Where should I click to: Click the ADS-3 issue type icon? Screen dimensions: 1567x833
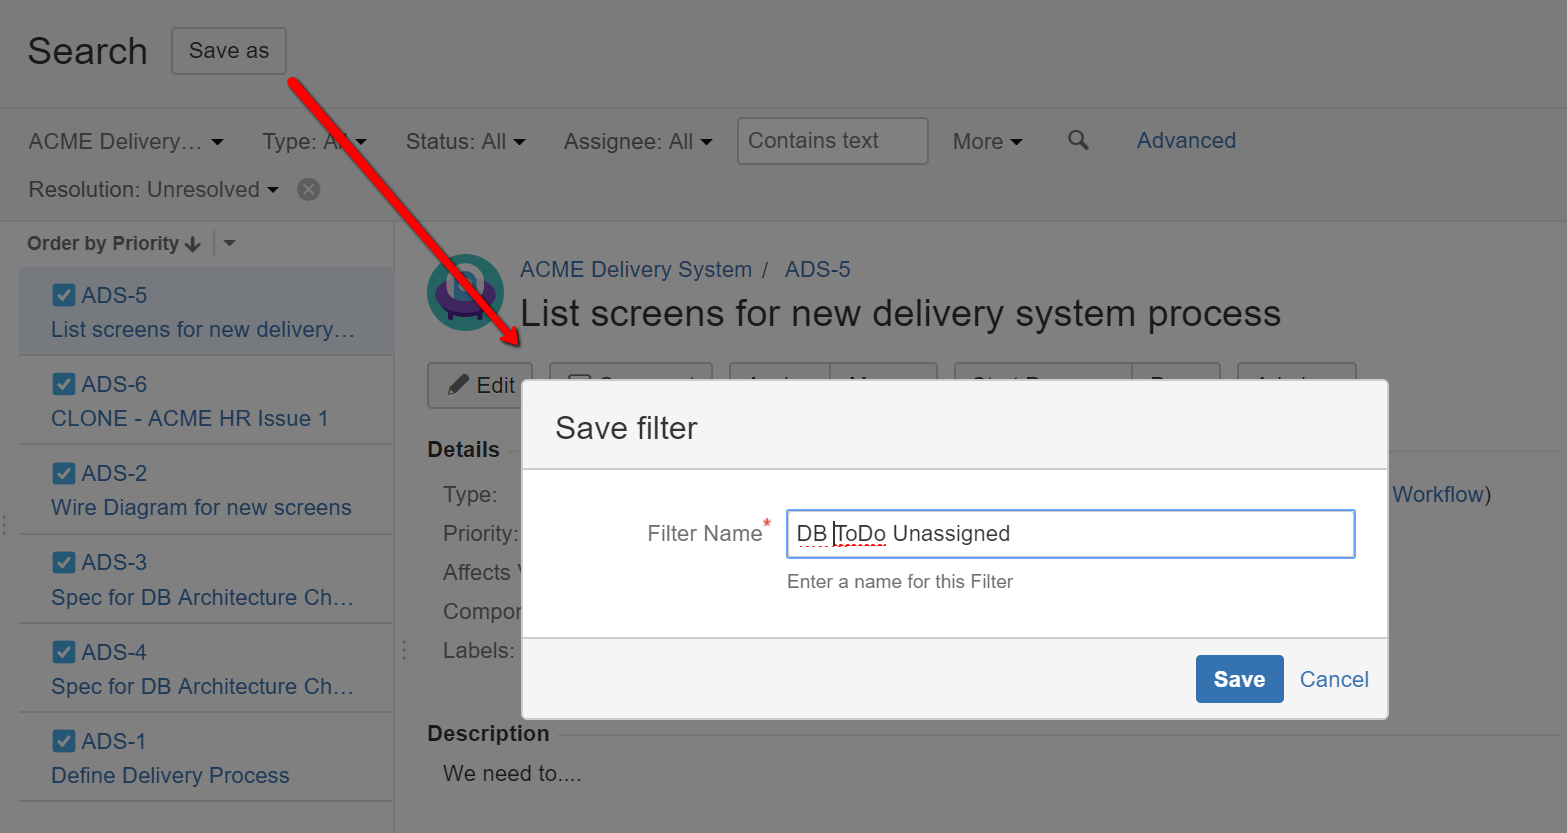[x=64, y=562]
